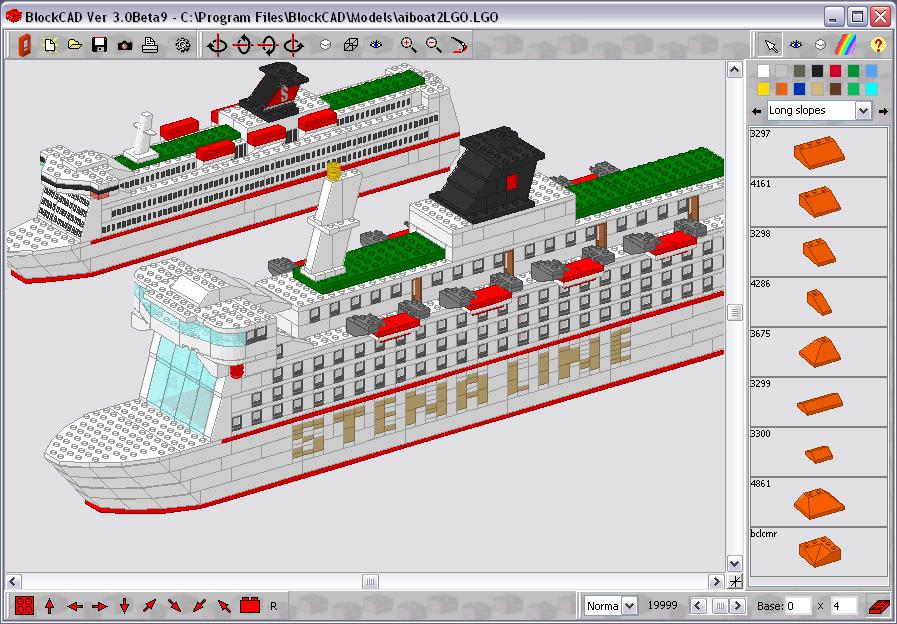Move the brick with the right arrow
The height and width of the screenshot is (624, 897).
(x=100, y=606)
